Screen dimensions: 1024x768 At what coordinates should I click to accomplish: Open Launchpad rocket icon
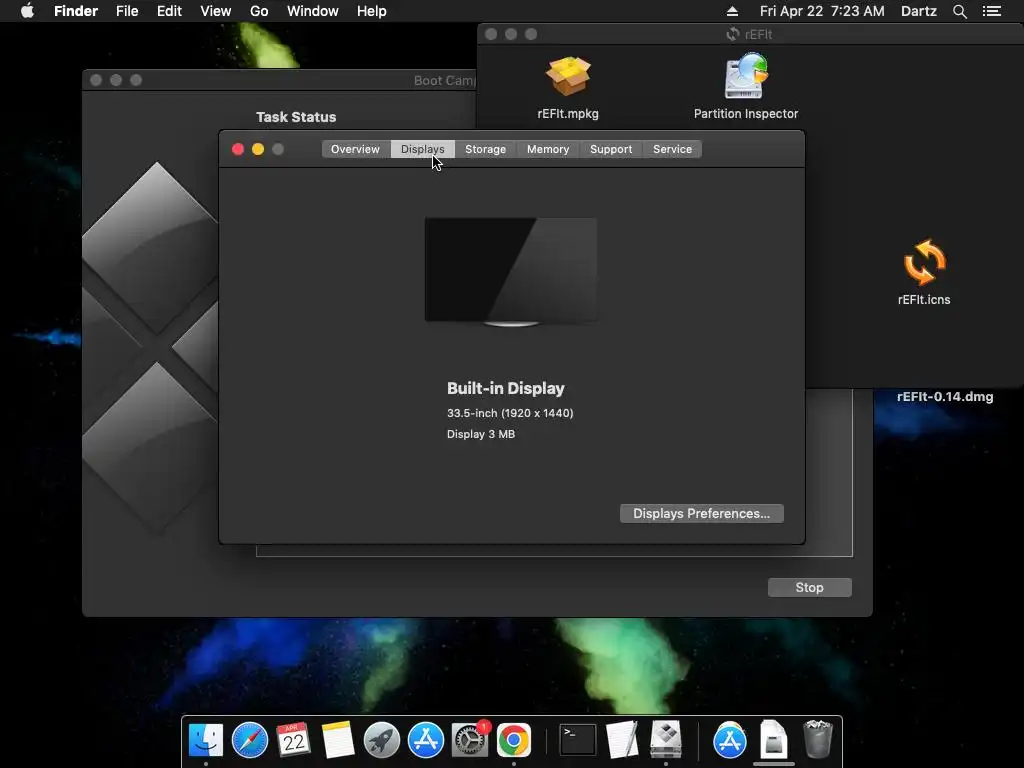click(x=381, y=741)
